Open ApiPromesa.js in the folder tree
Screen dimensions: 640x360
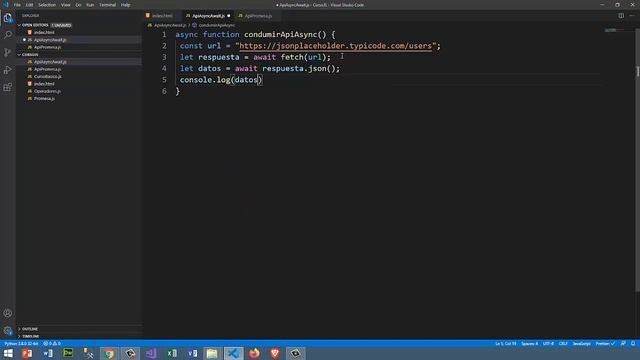[47, 69]
